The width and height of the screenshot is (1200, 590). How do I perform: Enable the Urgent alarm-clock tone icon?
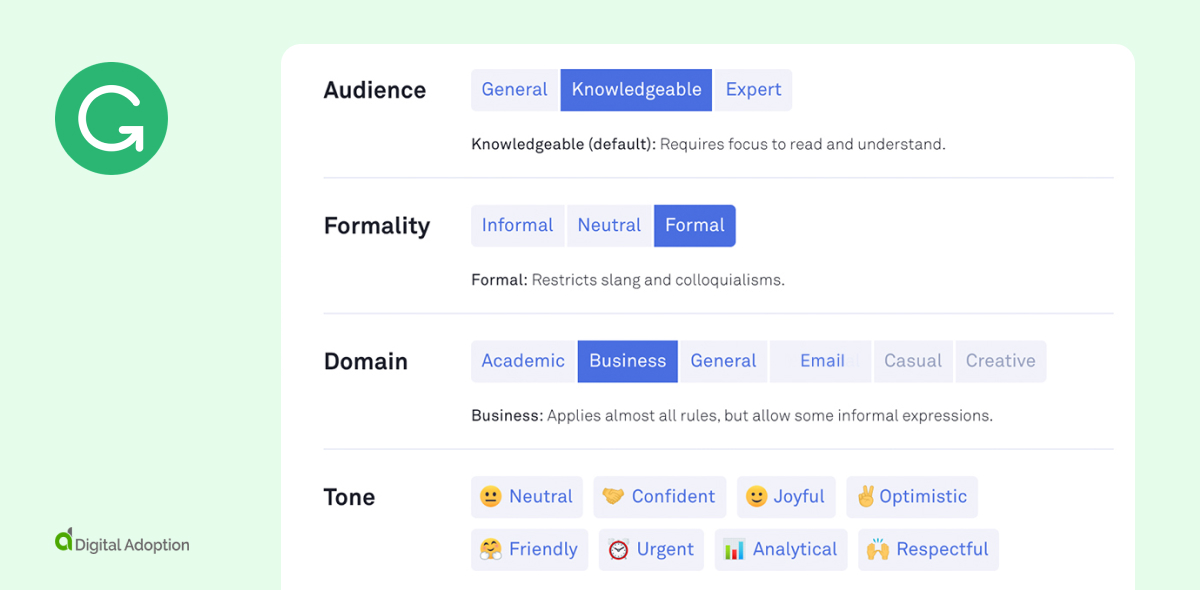pos(651,549)
